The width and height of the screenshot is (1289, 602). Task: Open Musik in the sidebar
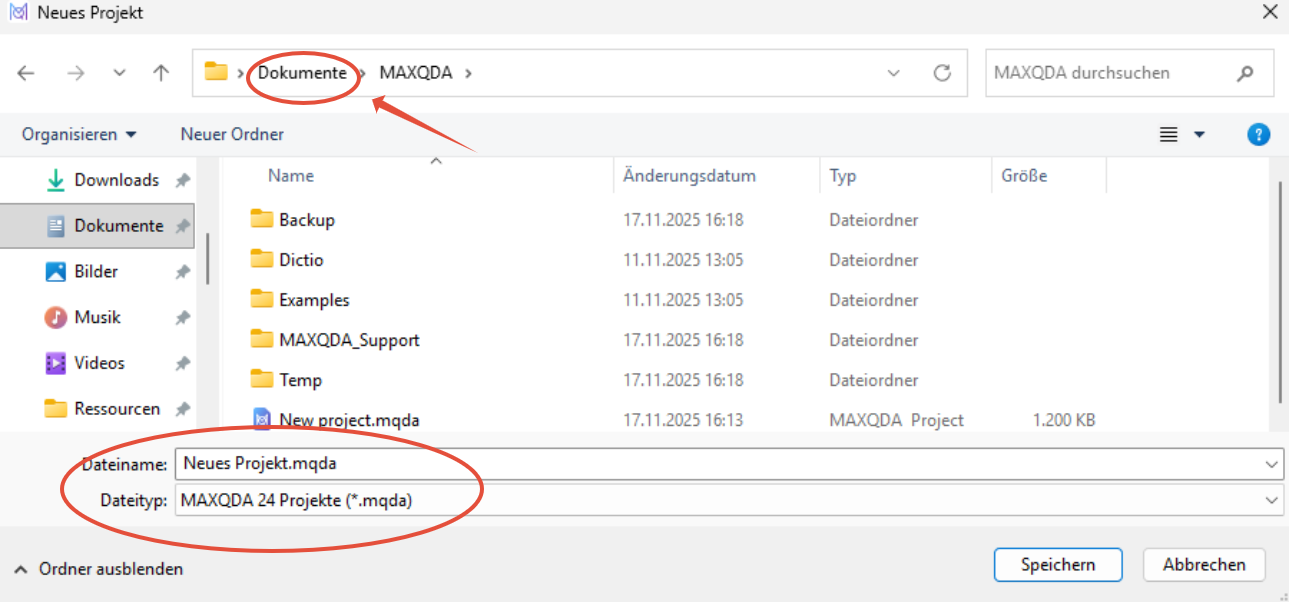97,317
